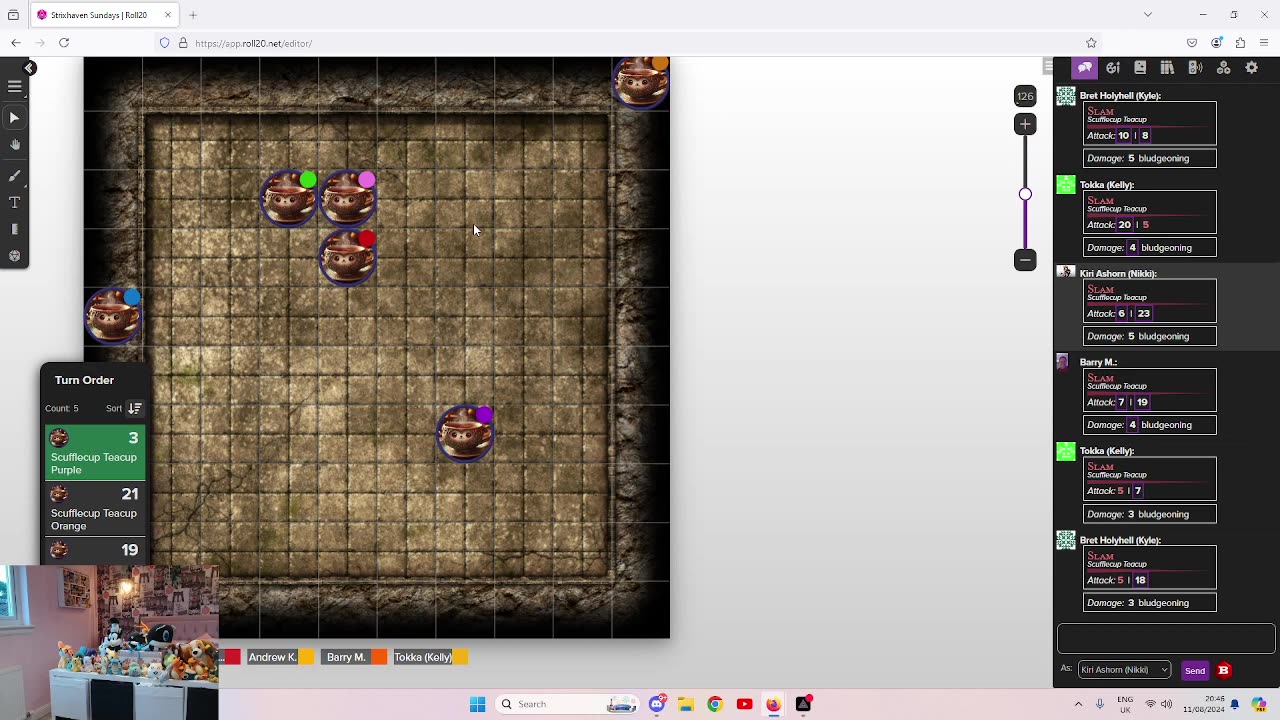1280x720 pixels.
Task: Select the purple-marked teacup token
Action: pyautogui.click(x=465, y=433)
